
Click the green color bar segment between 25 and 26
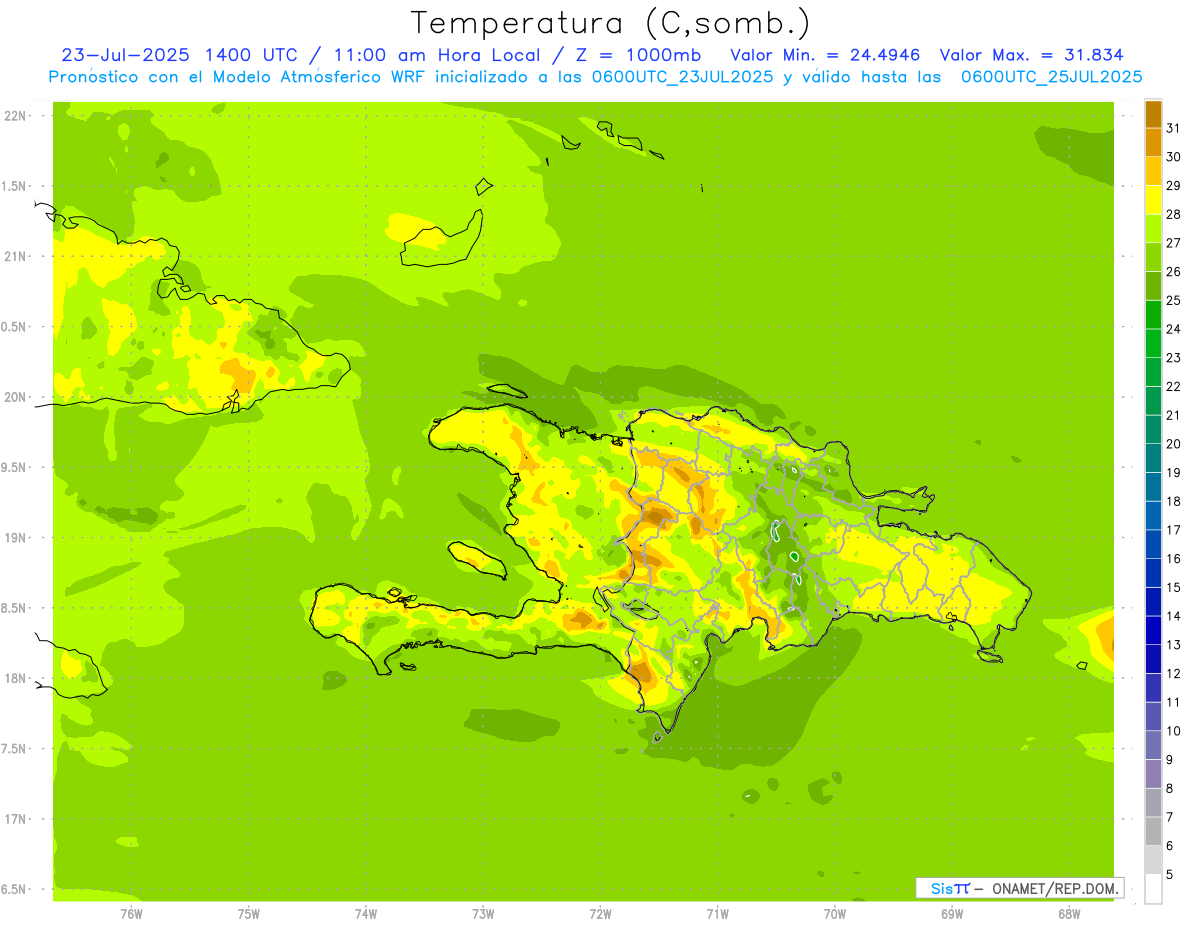(1153, 286)
